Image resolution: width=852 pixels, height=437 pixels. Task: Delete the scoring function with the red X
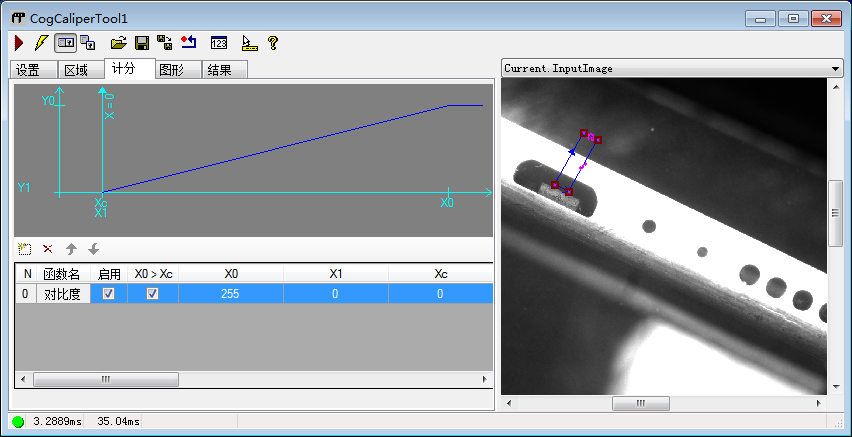click(47, 249)
